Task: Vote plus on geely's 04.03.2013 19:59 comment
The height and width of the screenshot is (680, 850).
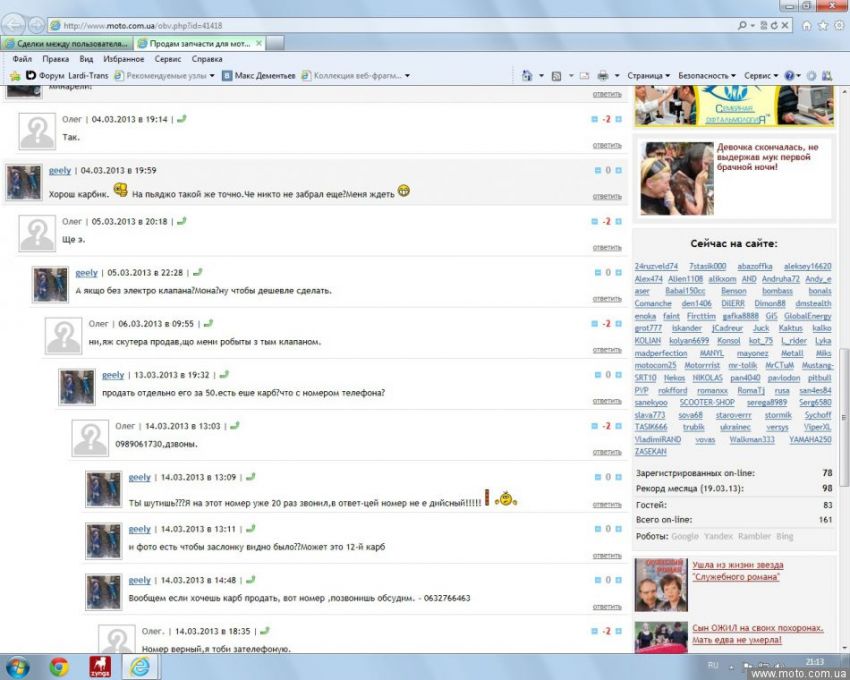Action: pos(619,170)
